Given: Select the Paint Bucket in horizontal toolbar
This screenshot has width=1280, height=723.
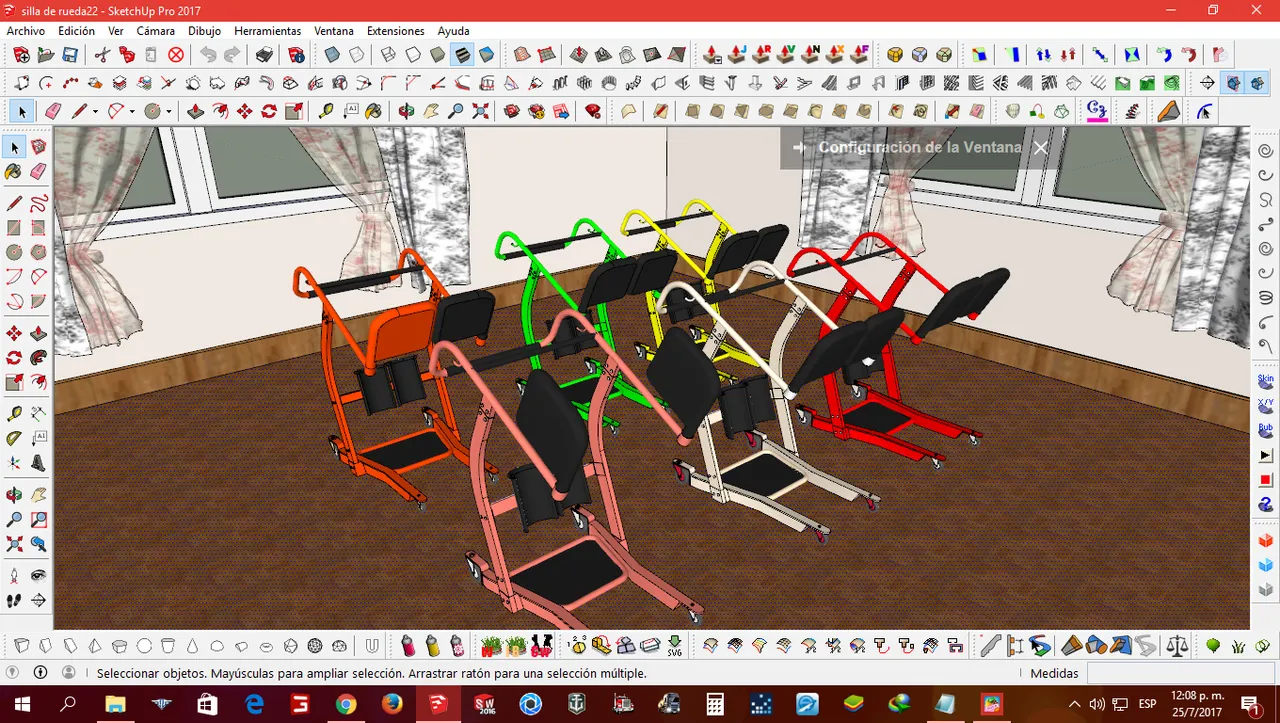Looking at the screenshot, I should 374,111.
